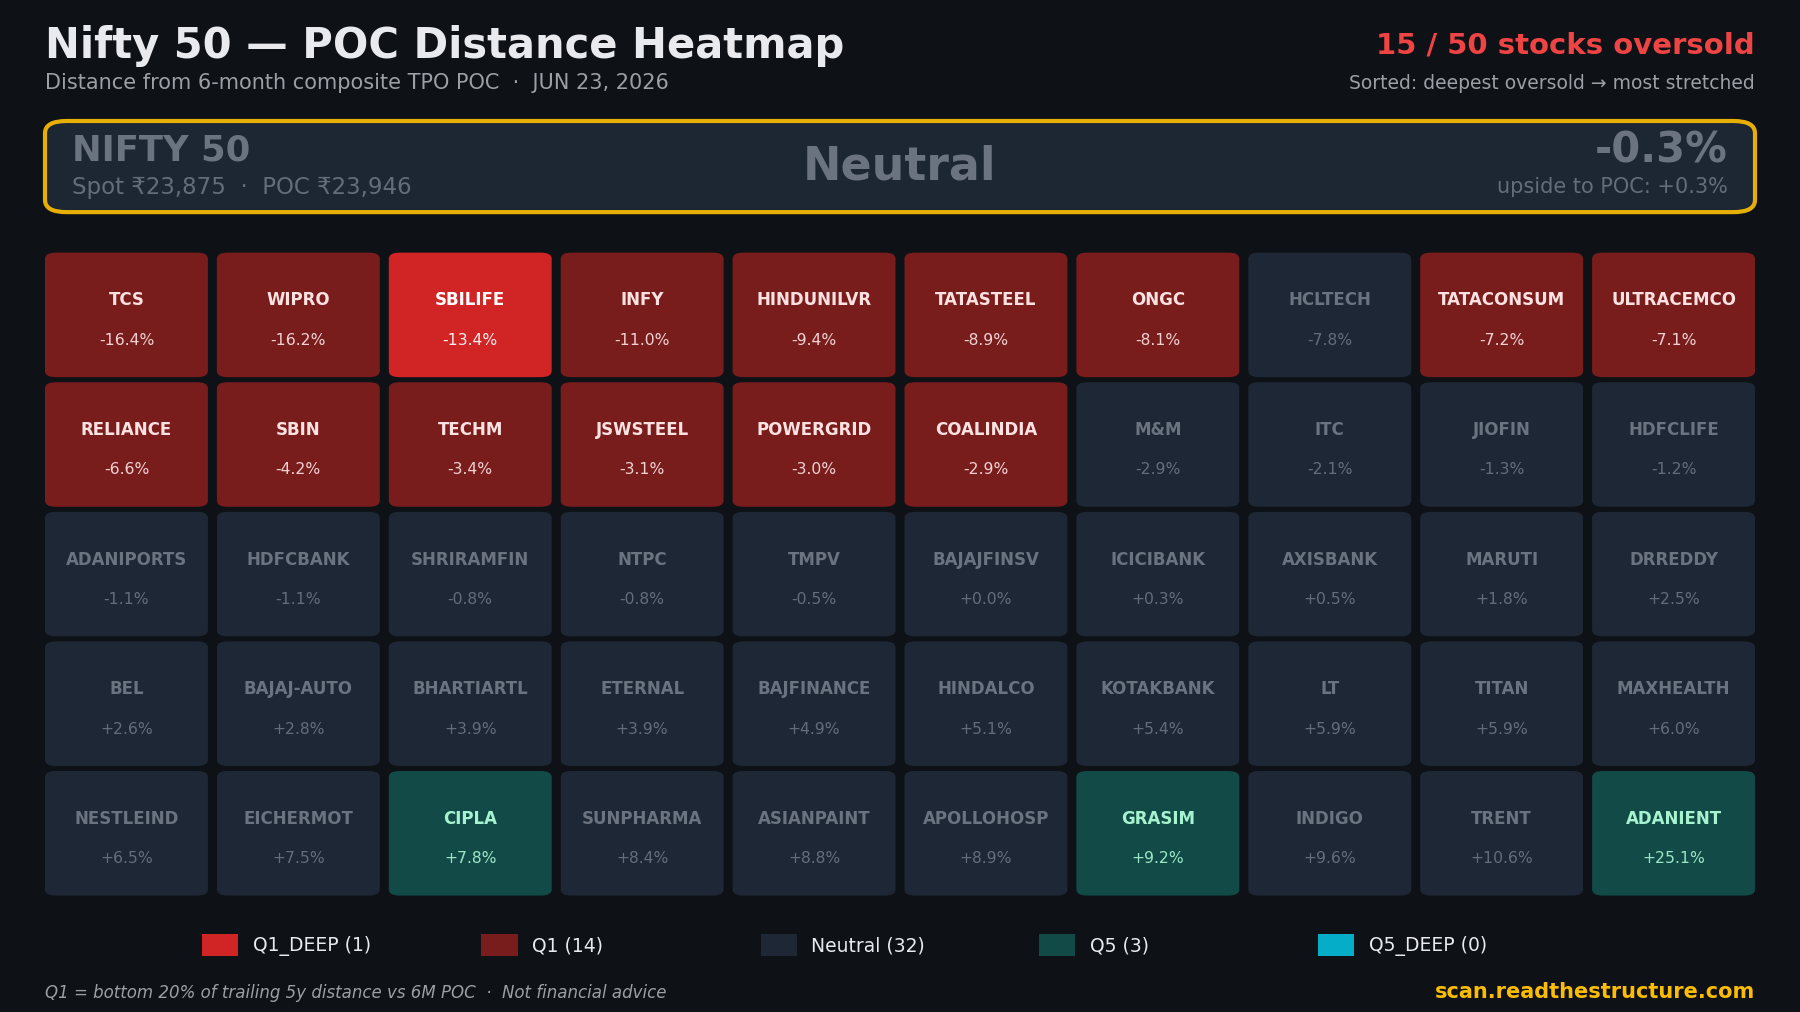
Task: Click the 'upside to POC: +0.3%' text
Action: click(1612, 186)
